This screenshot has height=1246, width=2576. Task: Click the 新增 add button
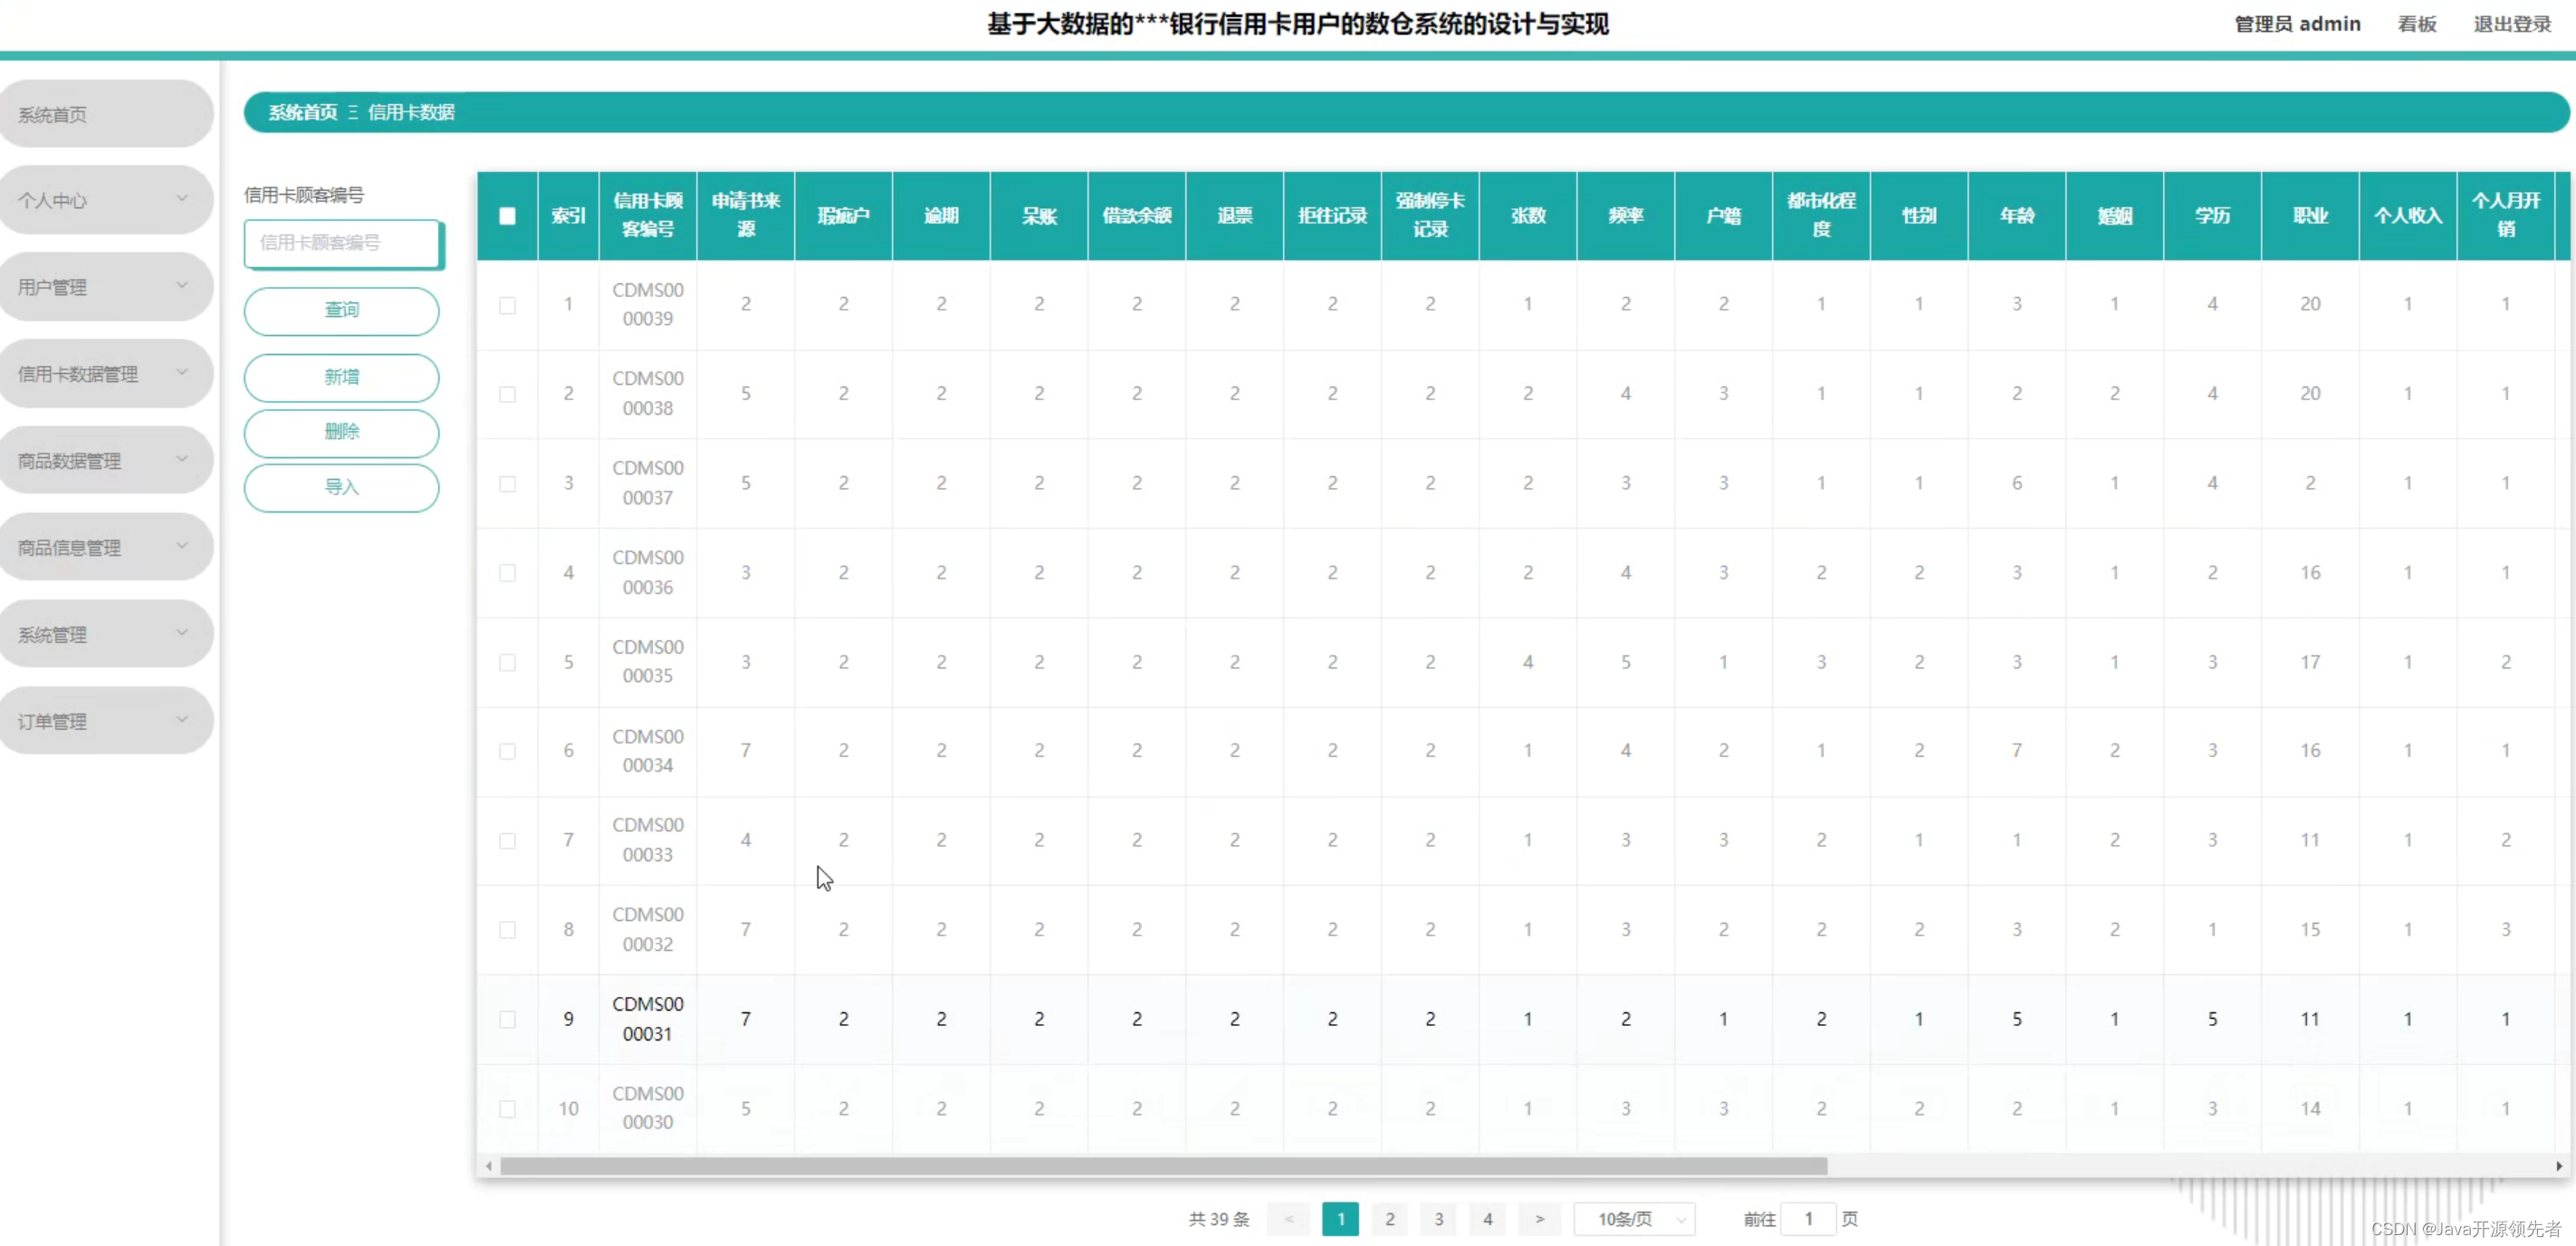tap(342, 377)
